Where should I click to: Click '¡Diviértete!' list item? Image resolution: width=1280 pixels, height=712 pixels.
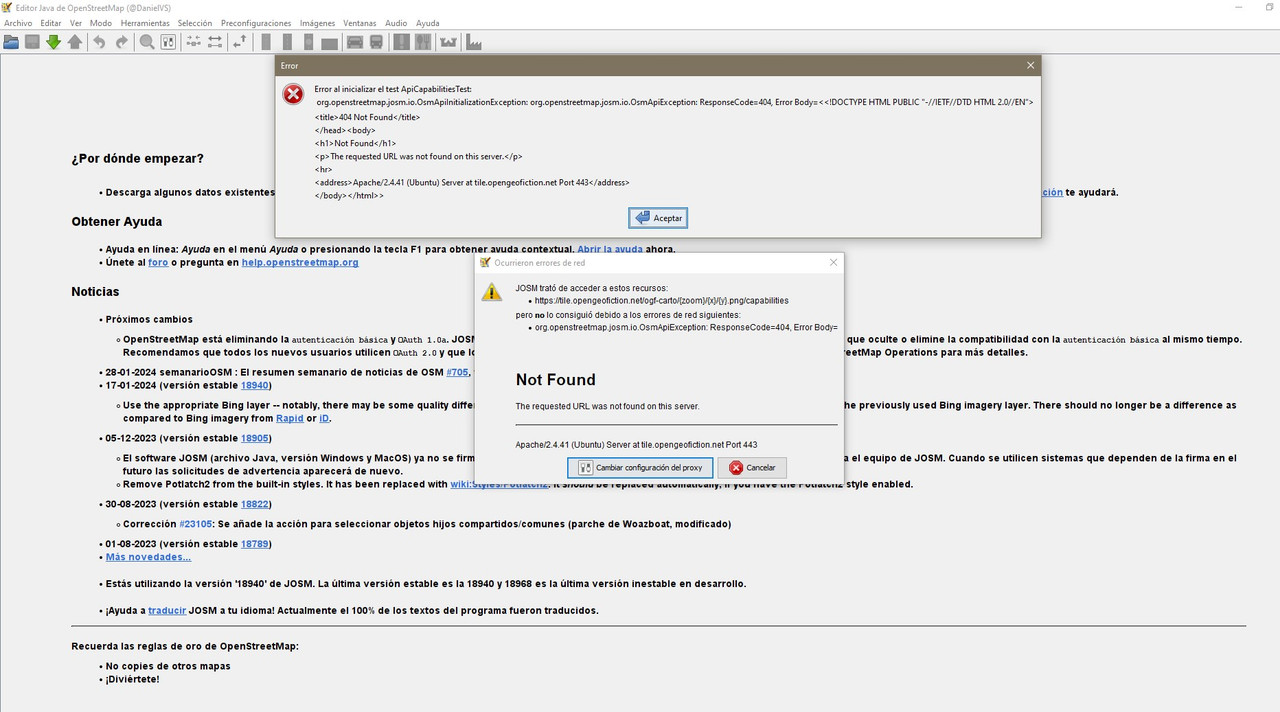(x=132, y=679)
